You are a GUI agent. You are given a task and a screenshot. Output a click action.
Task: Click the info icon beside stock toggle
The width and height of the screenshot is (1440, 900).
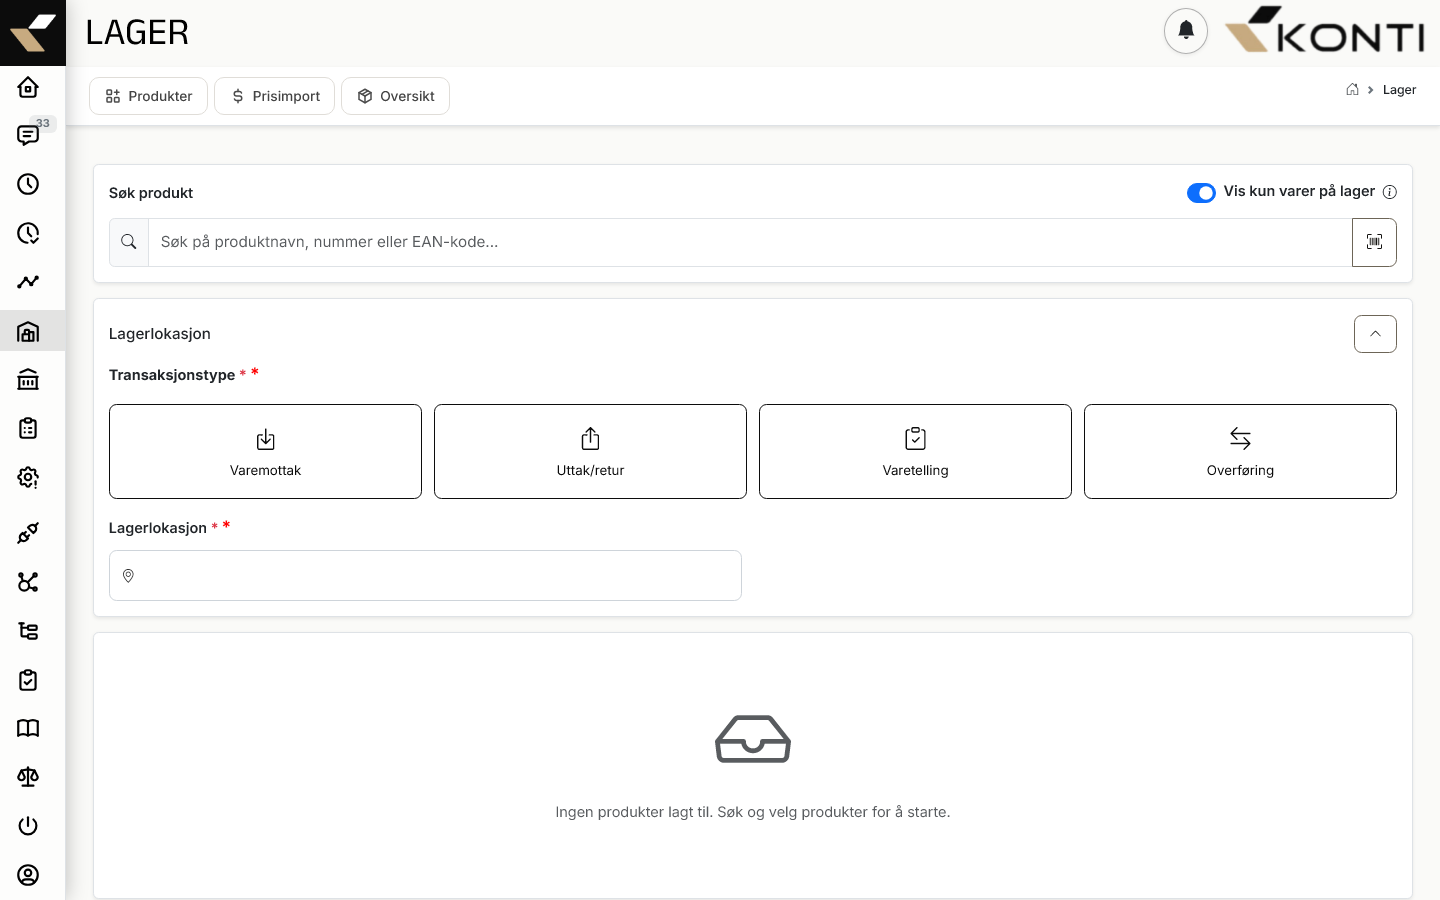[1390, 192]
